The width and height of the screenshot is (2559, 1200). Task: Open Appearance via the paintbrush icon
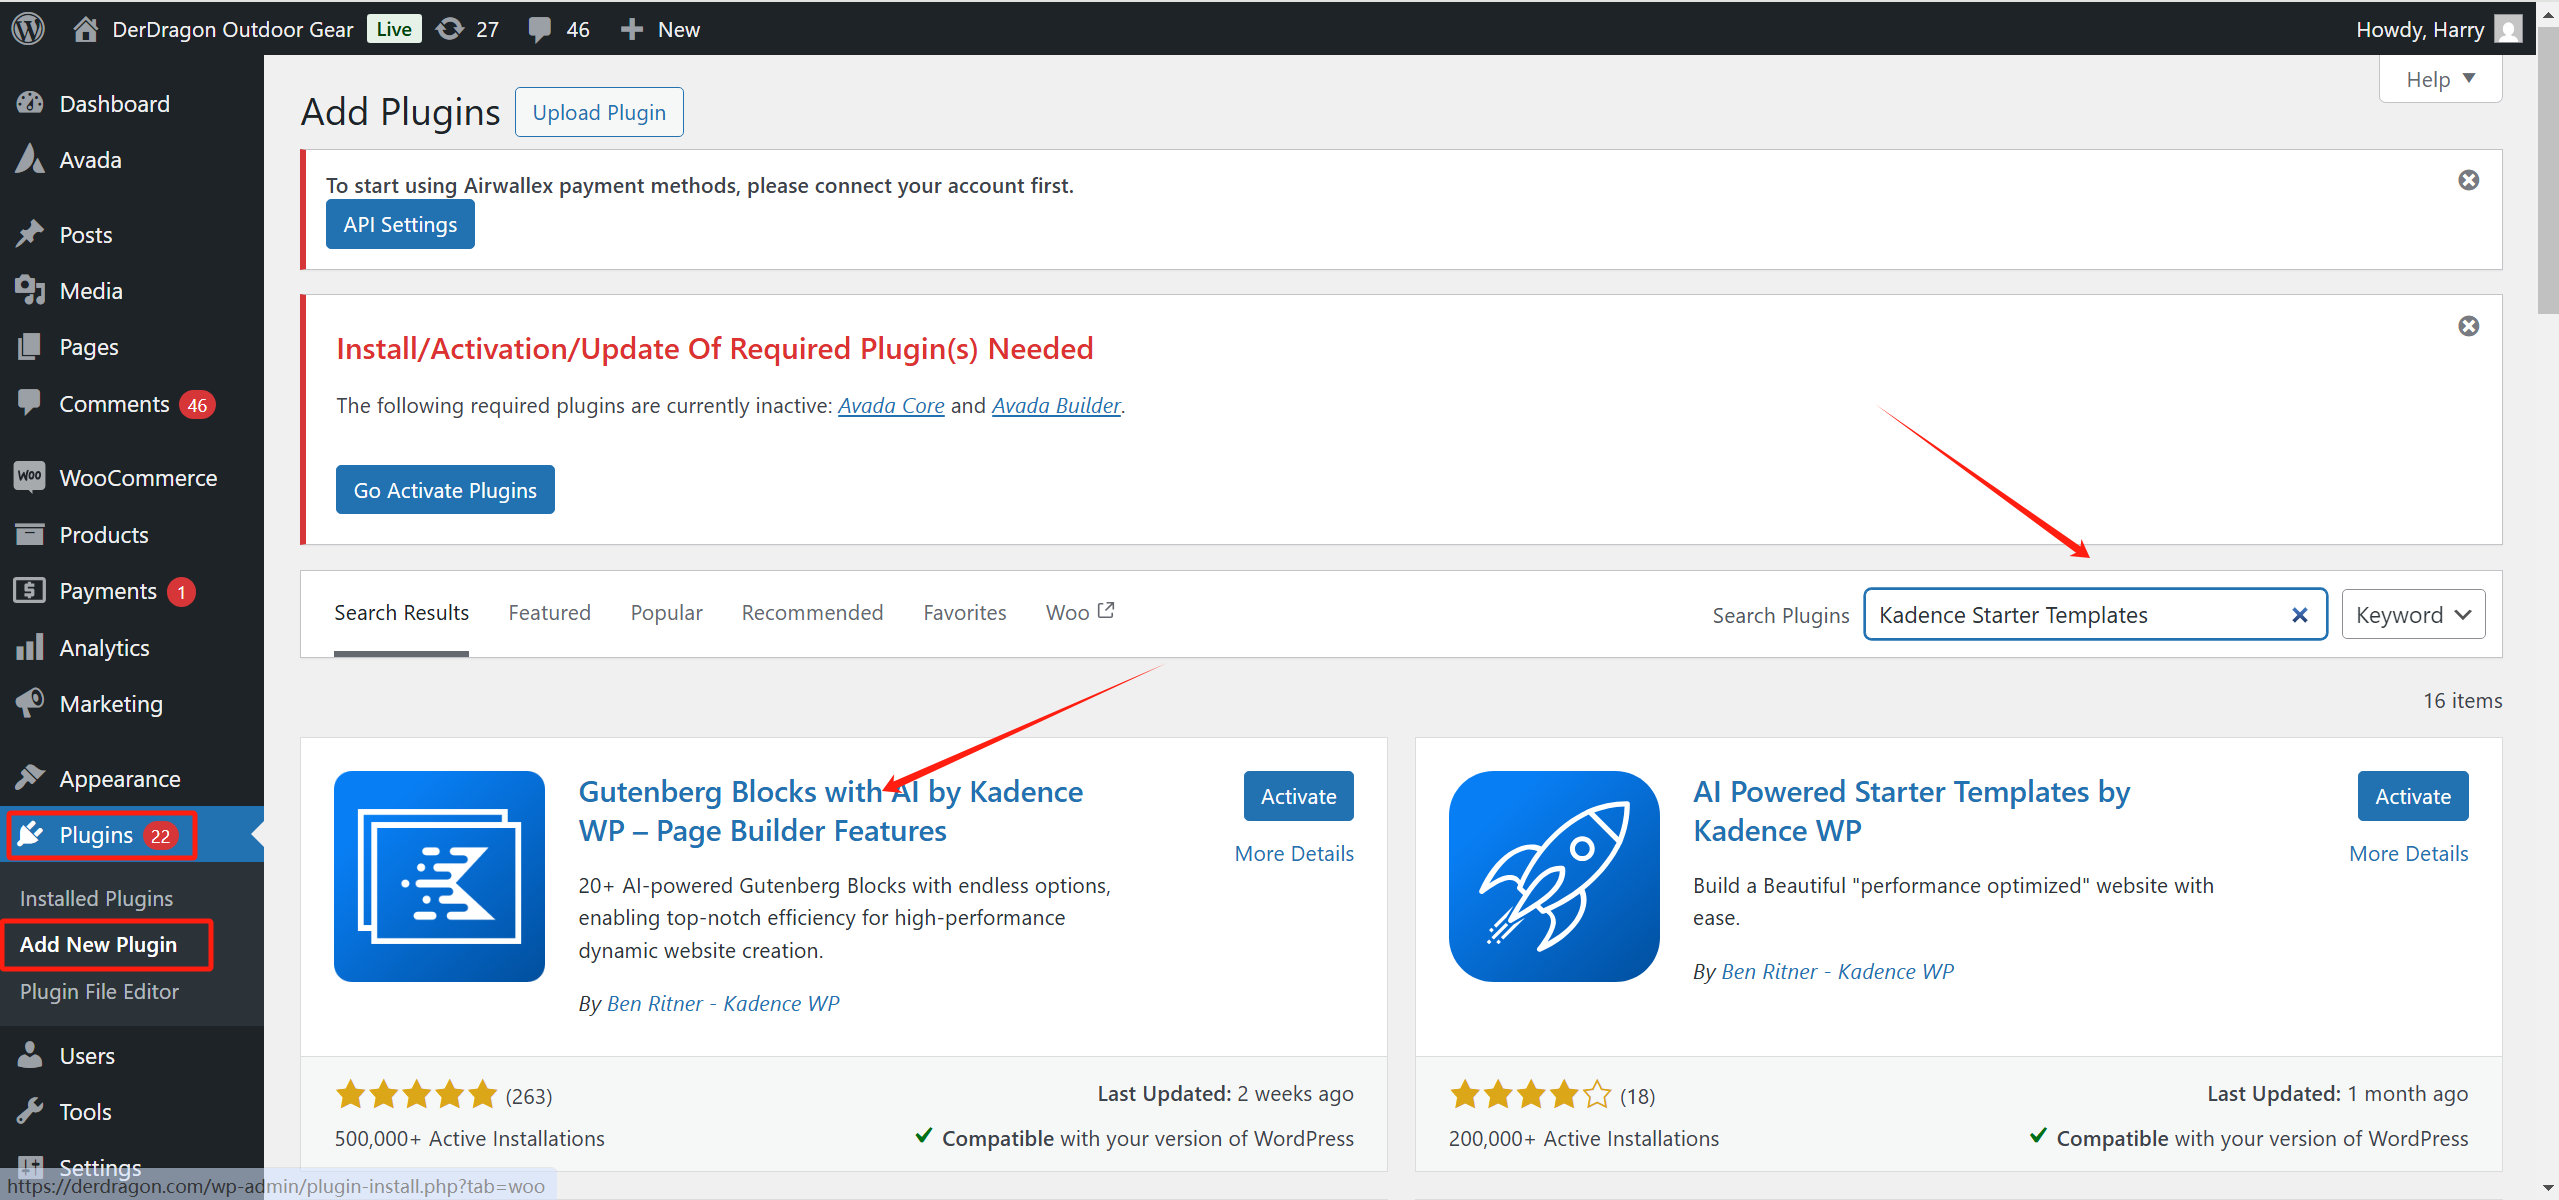[x=30, y=777]
